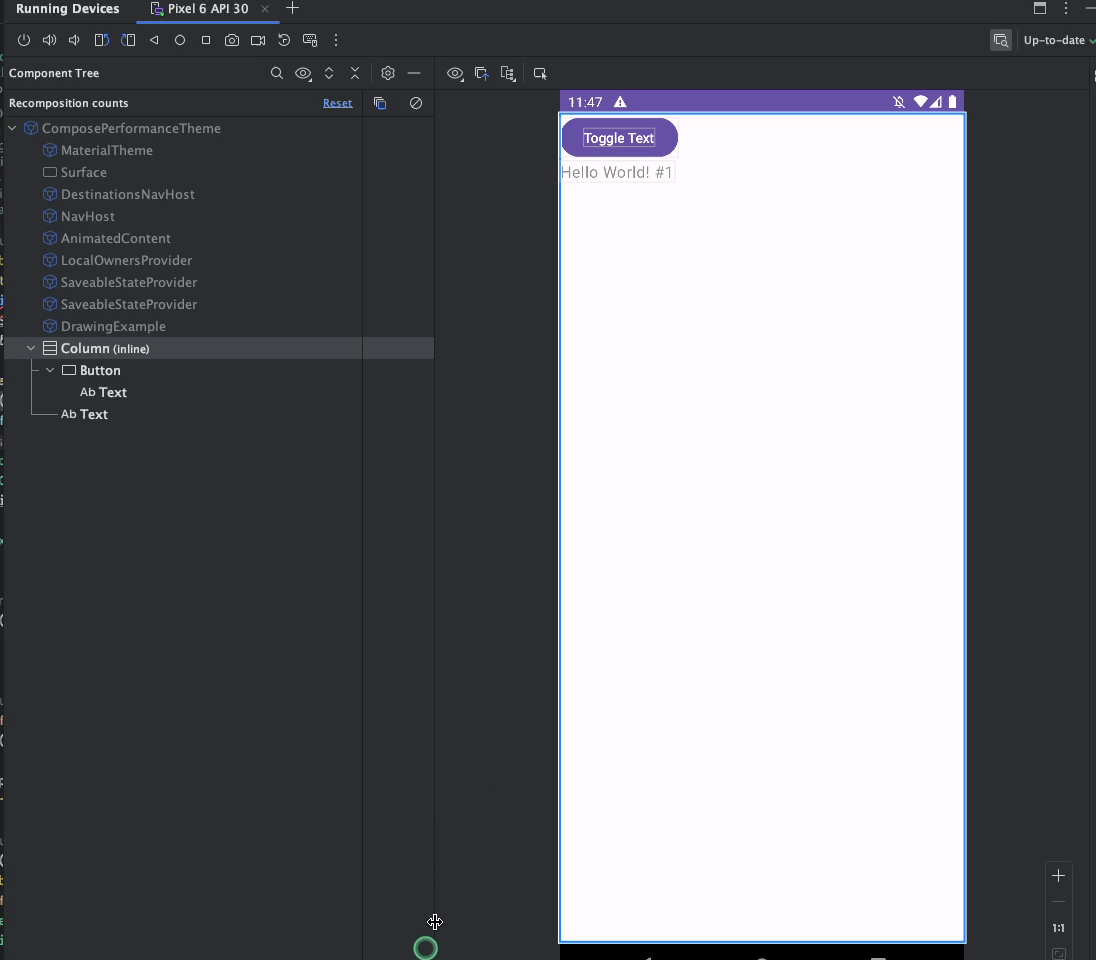Start screen recording with the video camera icon
Screen dimensions: 1096x960
tap(258, 41)
